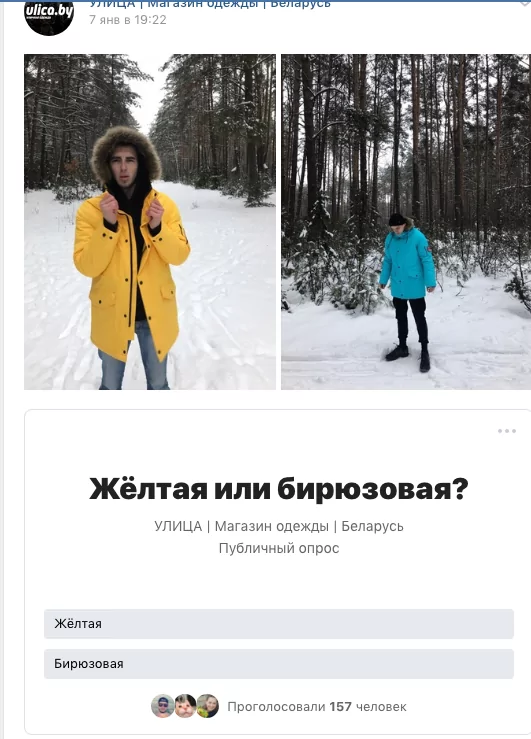Open the voter avatar wearing sunglasses
531x739 pixels.
point(162,706)
